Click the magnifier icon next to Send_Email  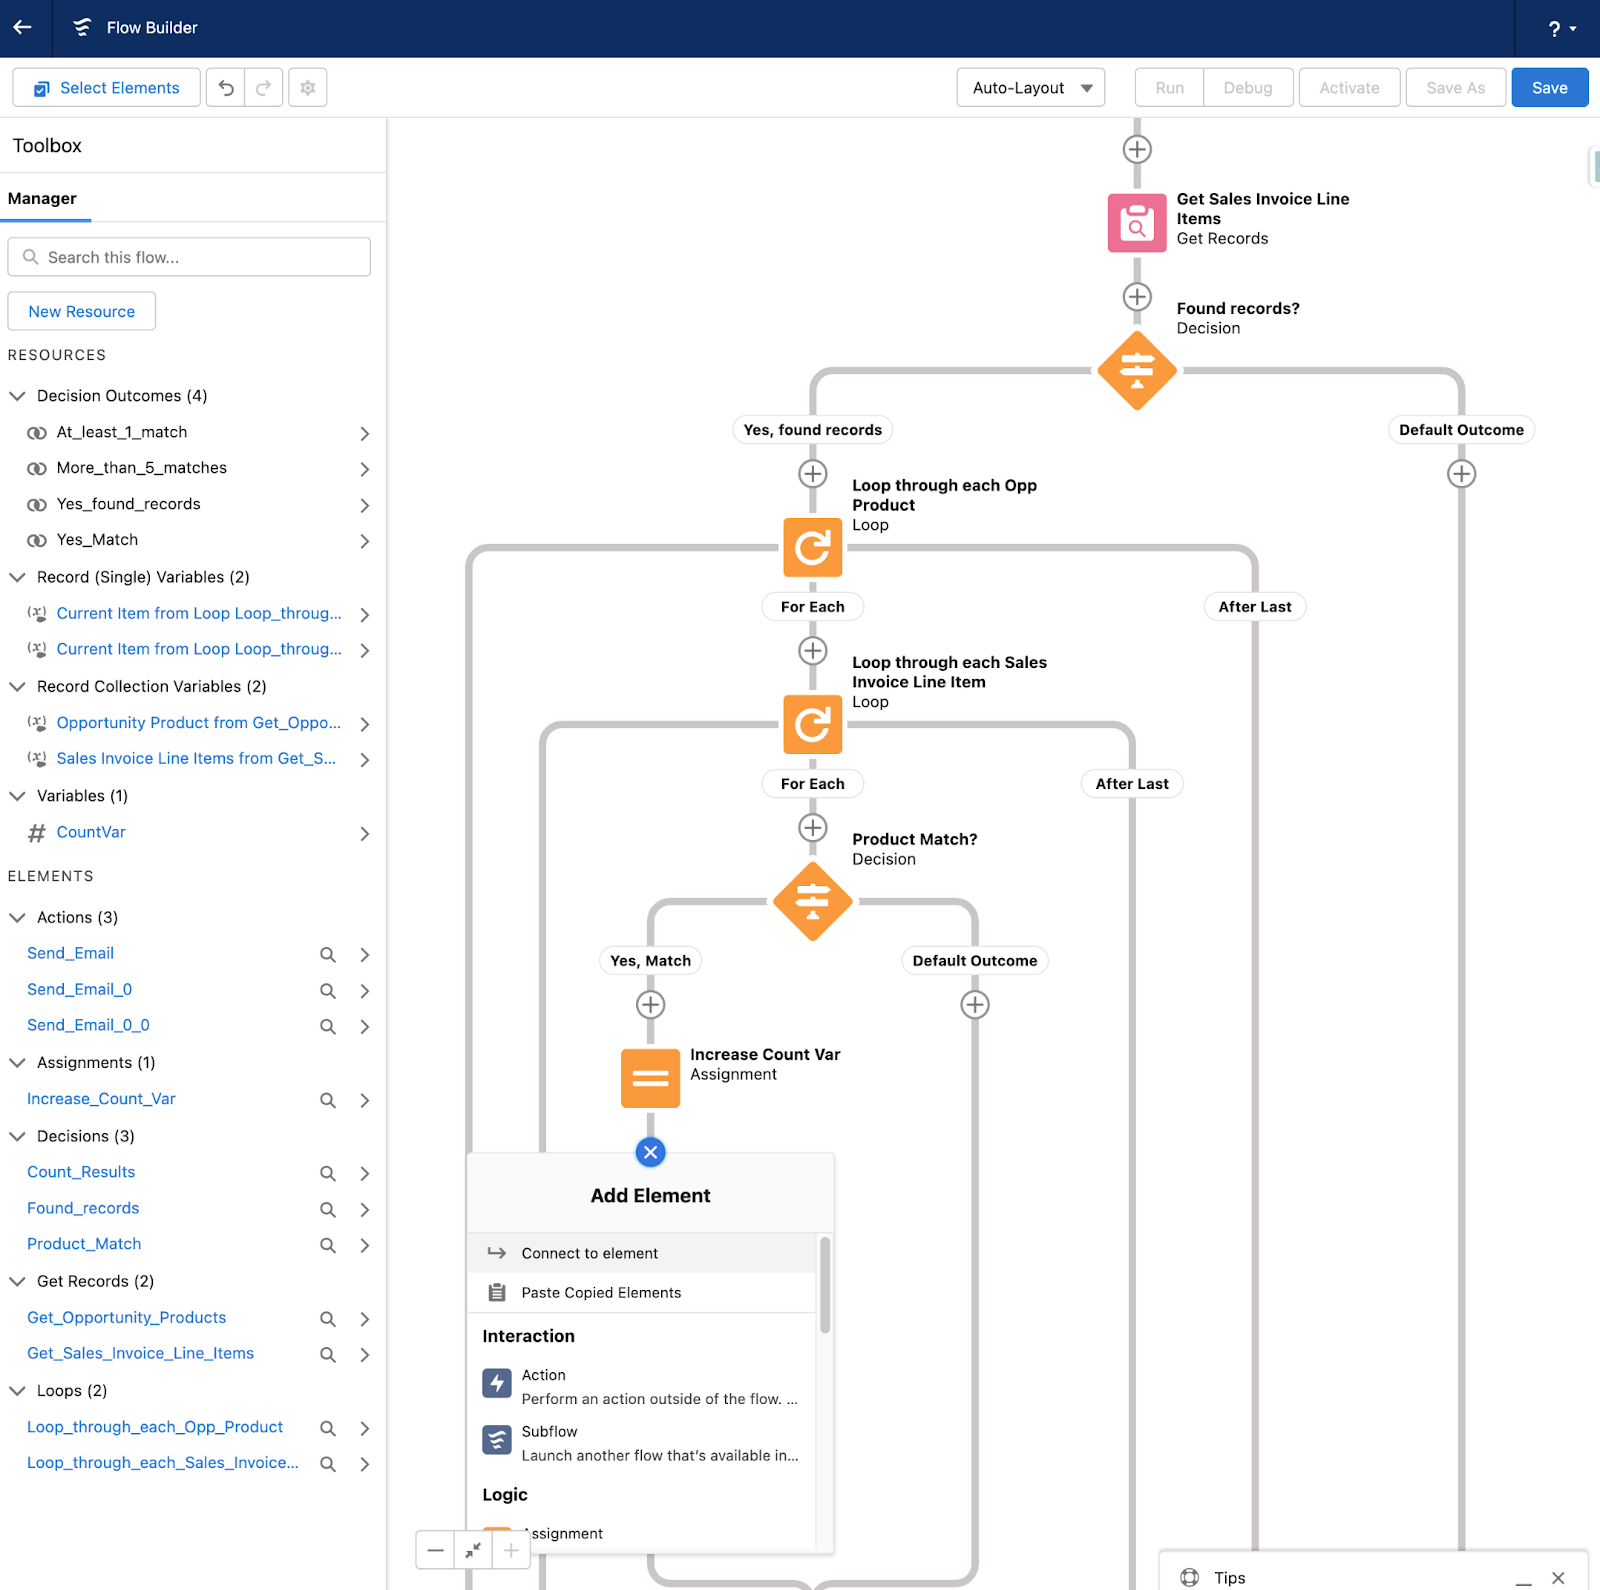point(327,955)
